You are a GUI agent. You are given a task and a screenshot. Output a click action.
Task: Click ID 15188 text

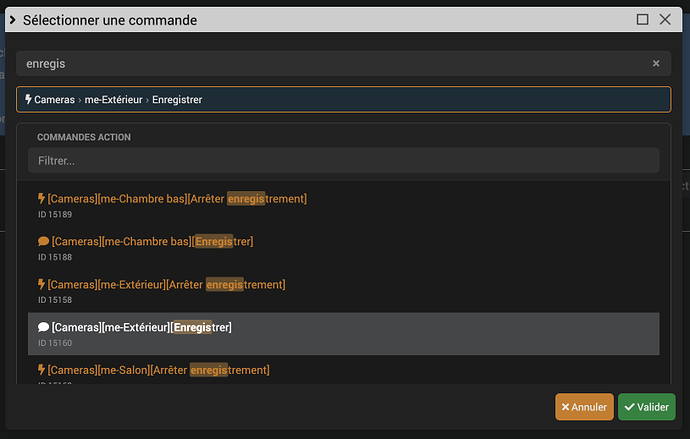[x=55, y=257]
